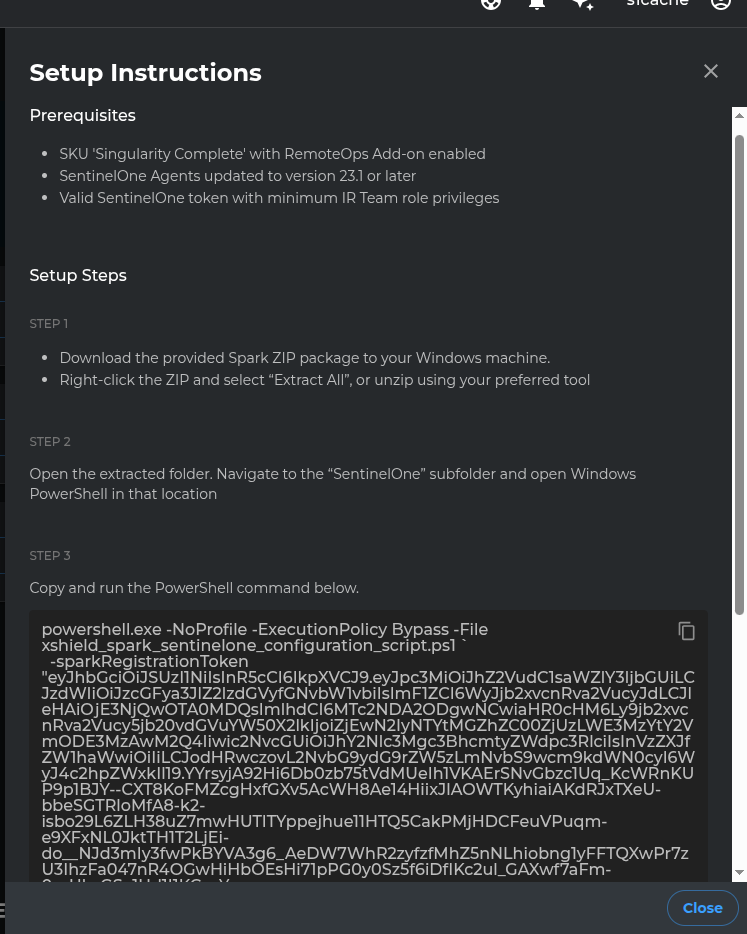Collapse the Setup Steps section
The image size is (747, 934).
(x=78, y=275)
